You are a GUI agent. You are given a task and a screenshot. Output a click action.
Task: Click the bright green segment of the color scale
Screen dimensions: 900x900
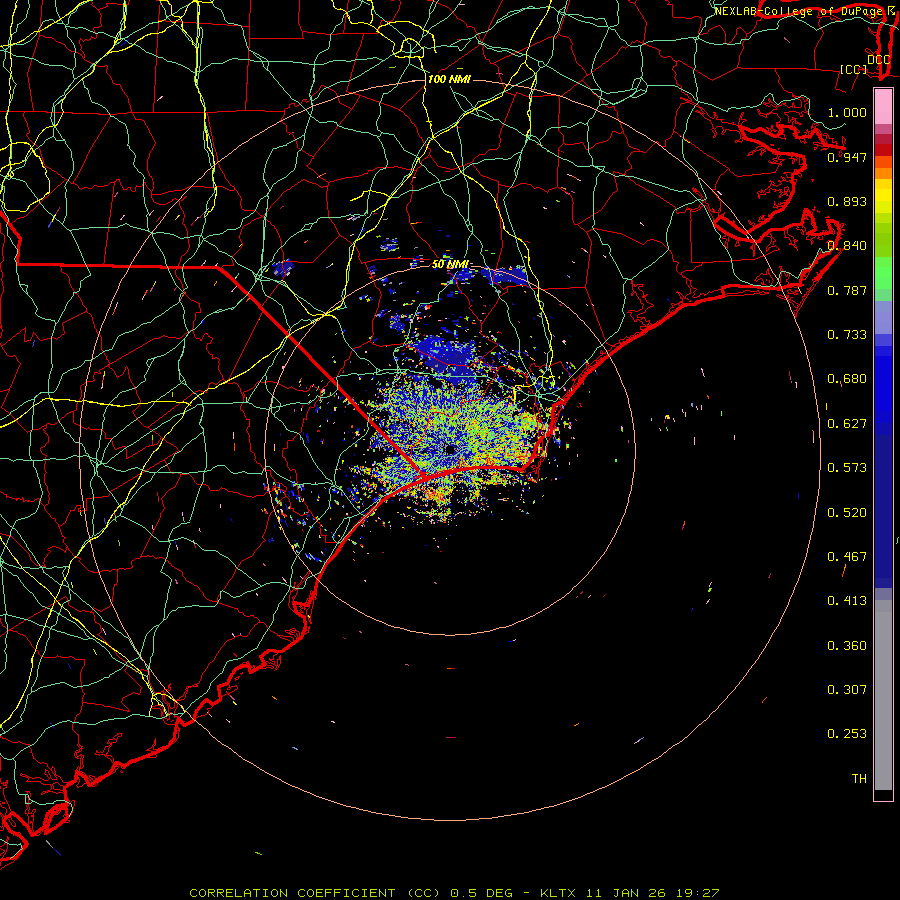[x=883, y=273]
